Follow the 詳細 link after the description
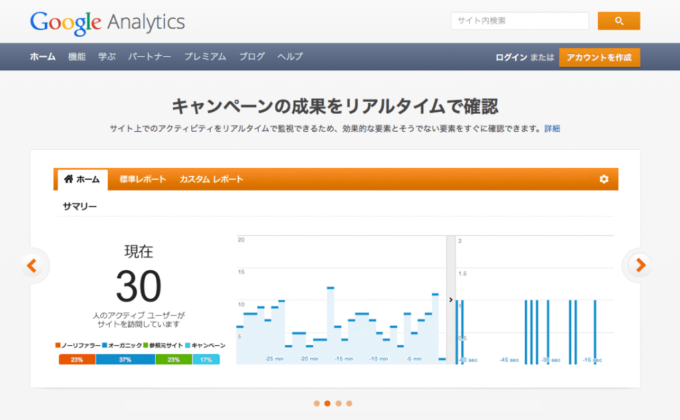This screenshot has height=420, width=680. click(x=552, y=129)
